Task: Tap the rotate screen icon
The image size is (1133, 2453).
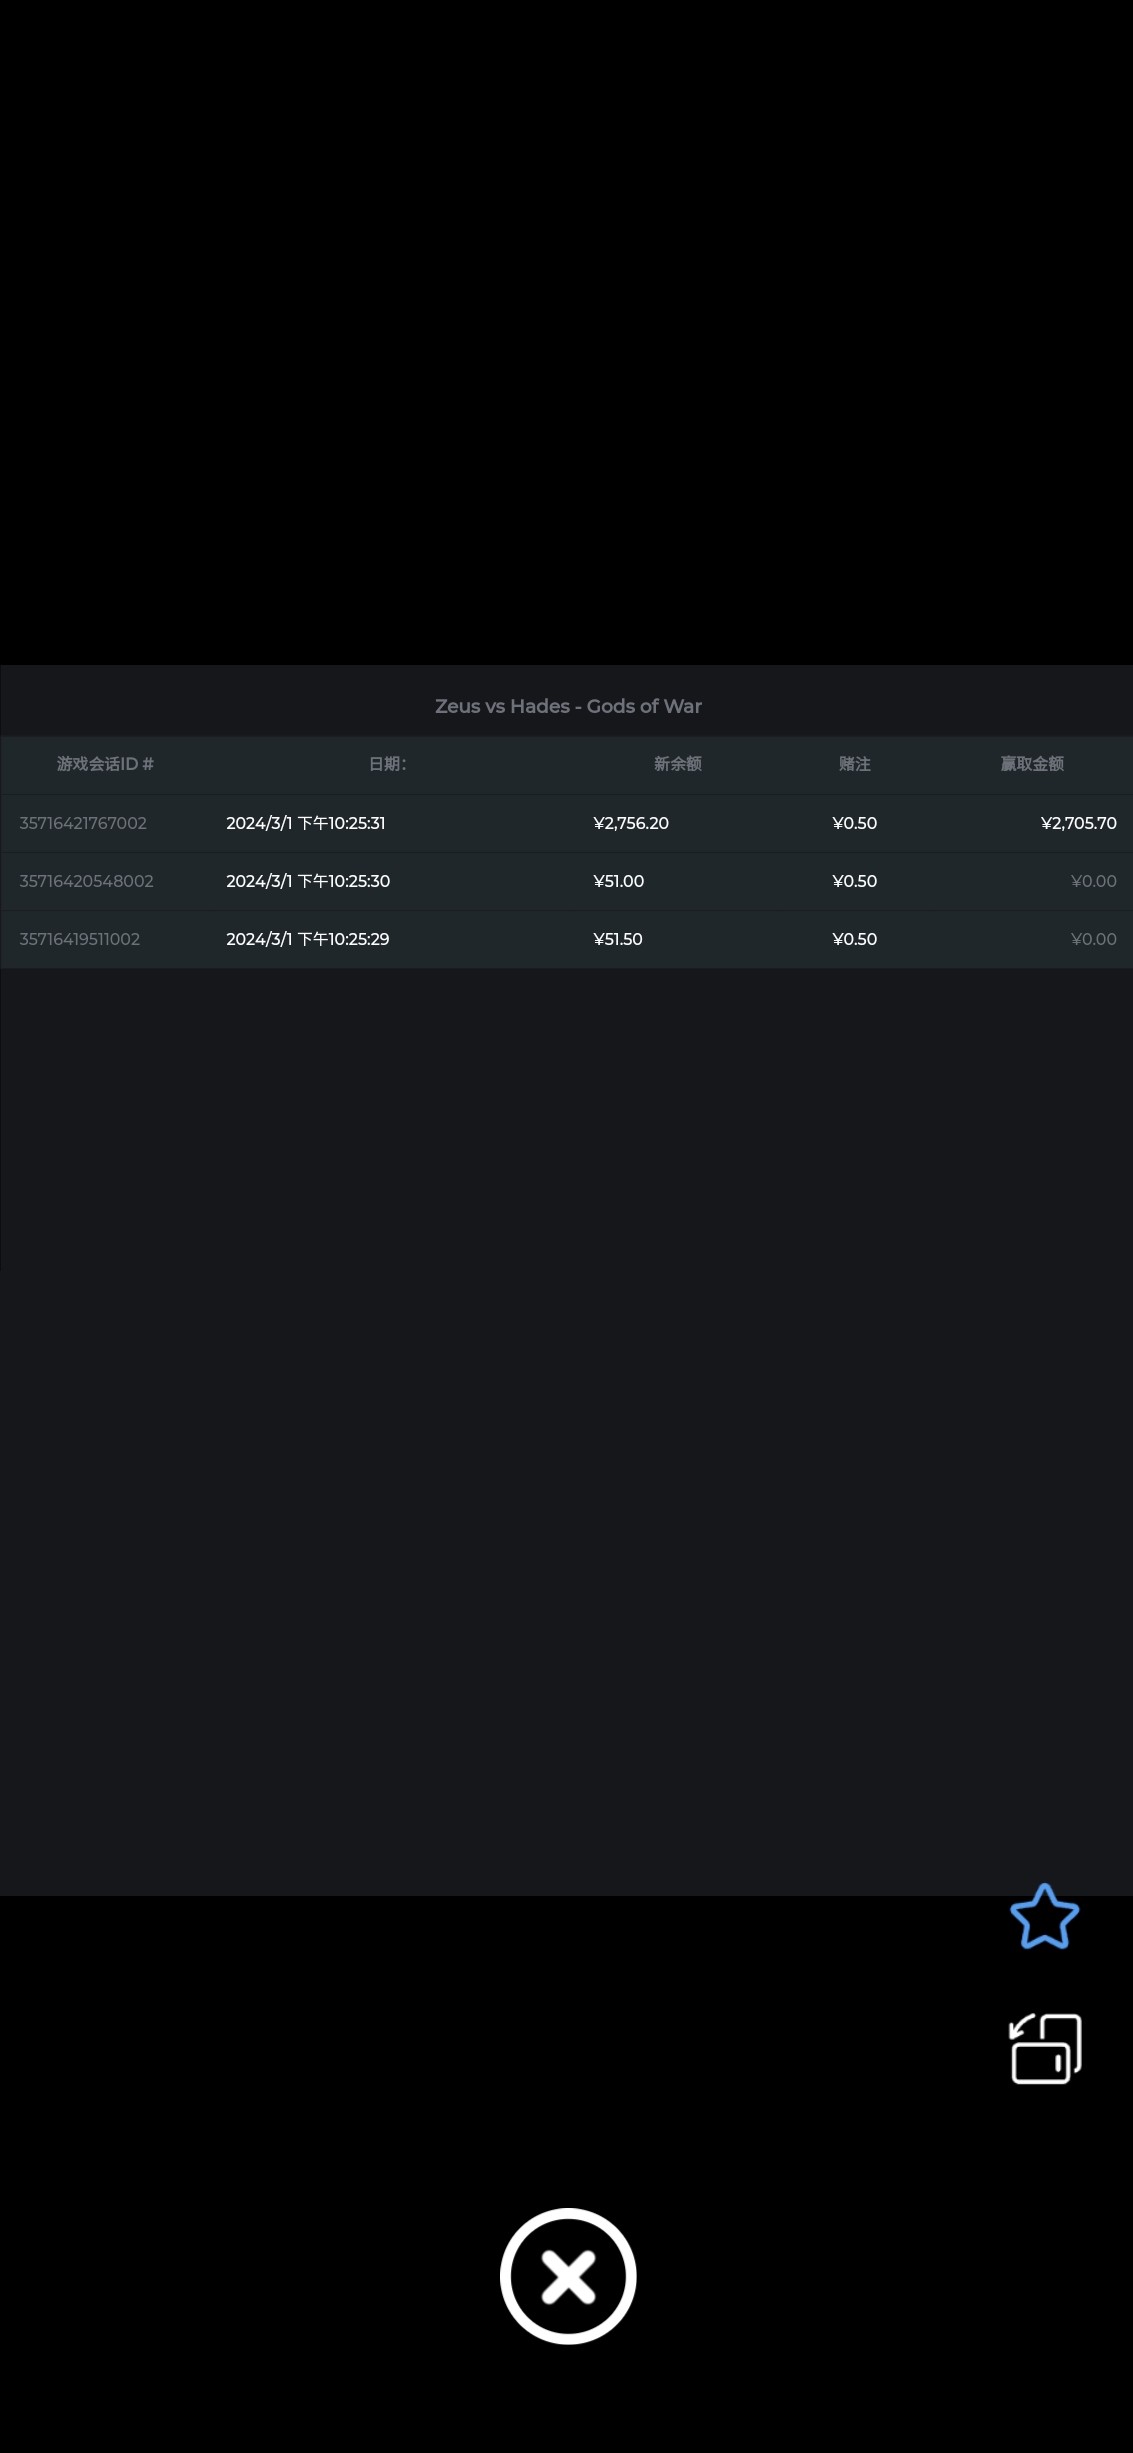Action: [1045, 2049]
